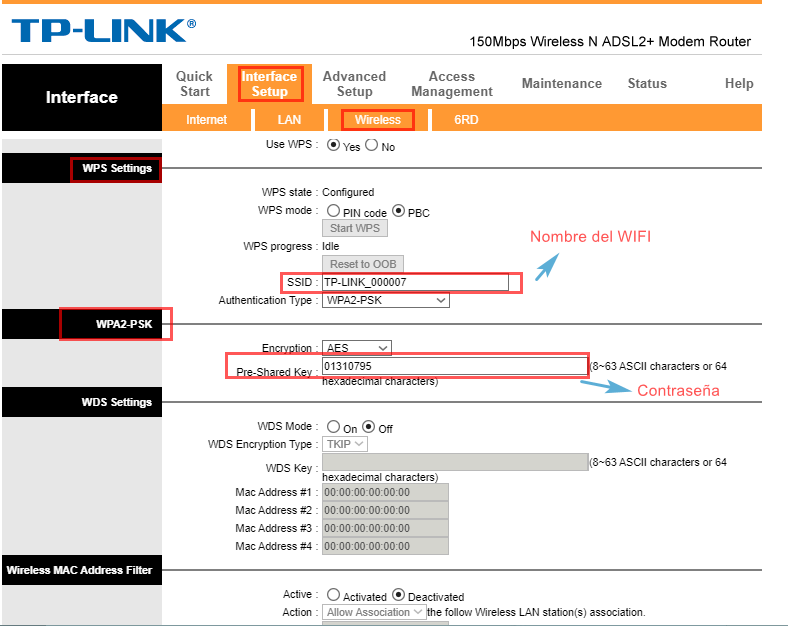Click the WPS Settings section header

tap(117, 168)
